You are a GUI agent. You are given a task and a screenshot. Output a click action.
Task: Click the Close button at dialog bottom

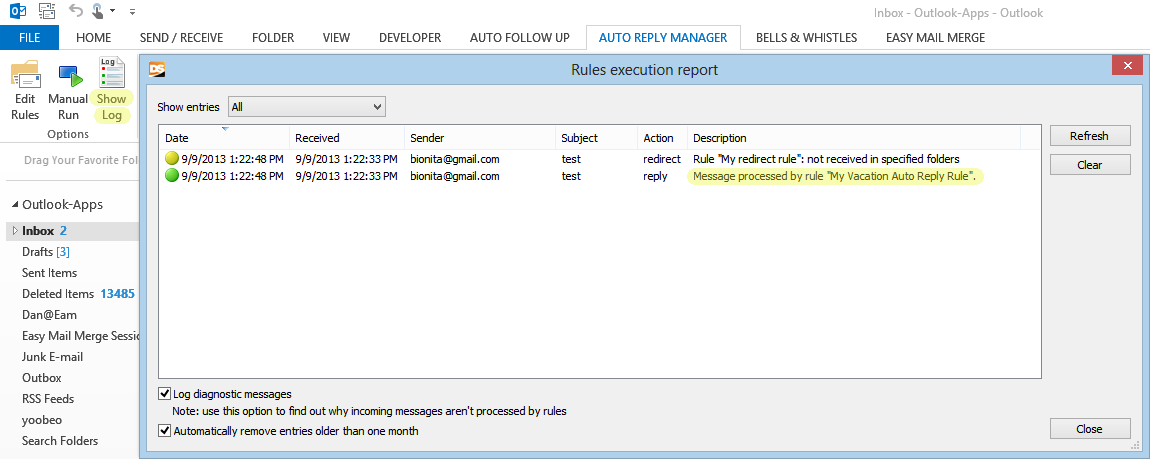point(1089,429)
